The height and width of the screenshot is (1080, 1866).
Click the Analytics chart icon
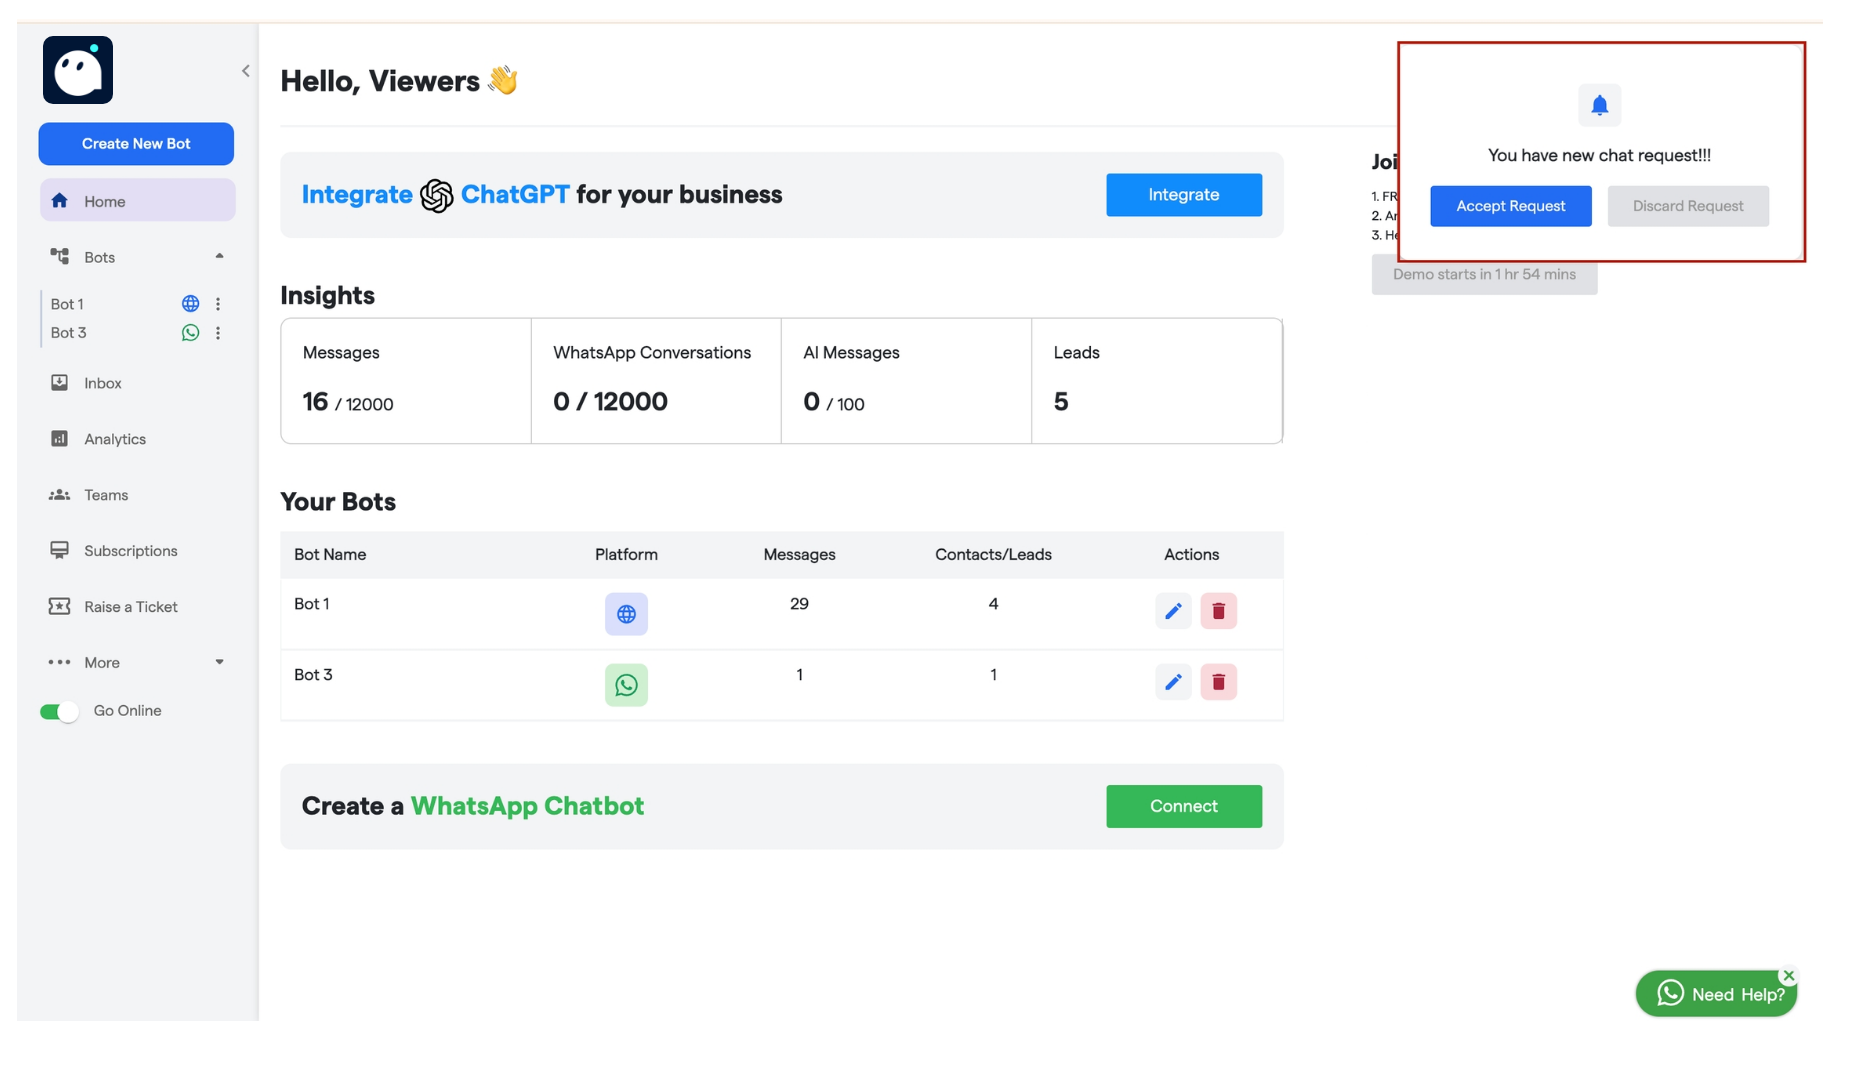tap(60, 438)
